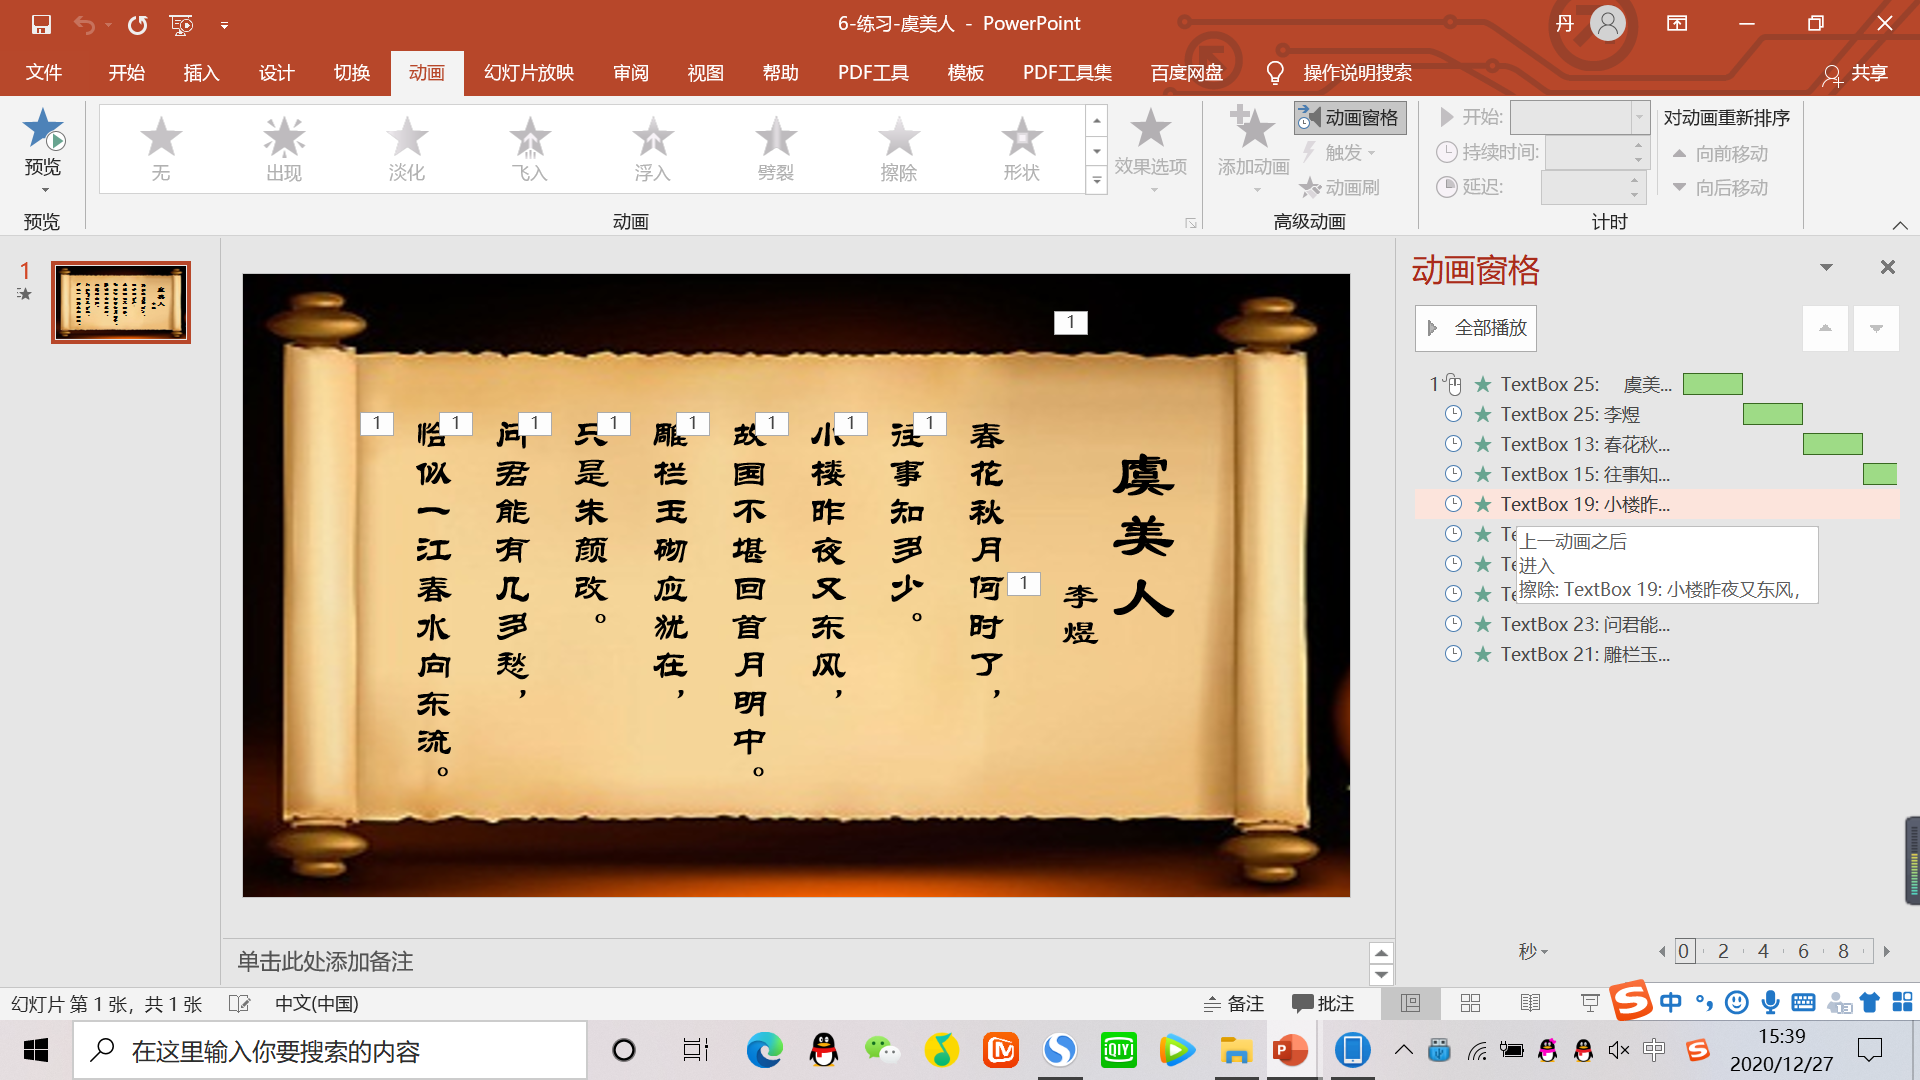Close the 动画窗格 animation pane

(1887, 267)
